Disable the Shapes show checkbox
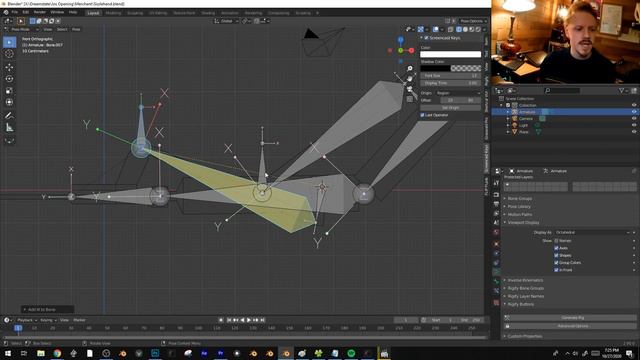This screenshot has width=640, height=360. click(556, 256)
